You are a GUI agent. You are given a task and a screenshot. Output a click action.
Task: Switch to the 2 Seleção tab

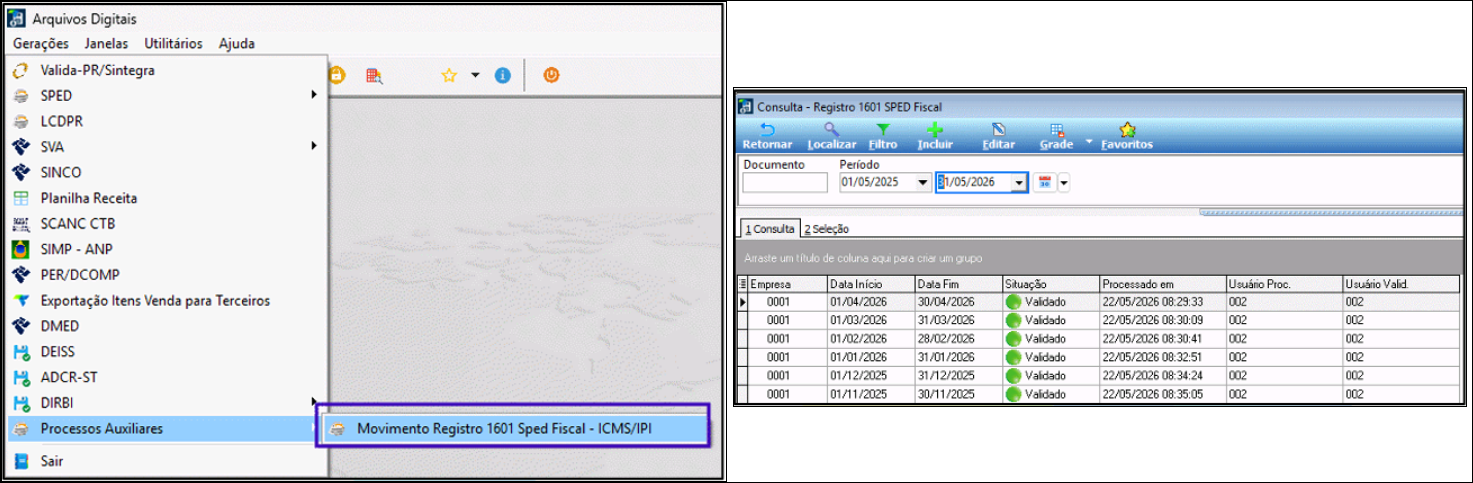[x=827, y=229]
